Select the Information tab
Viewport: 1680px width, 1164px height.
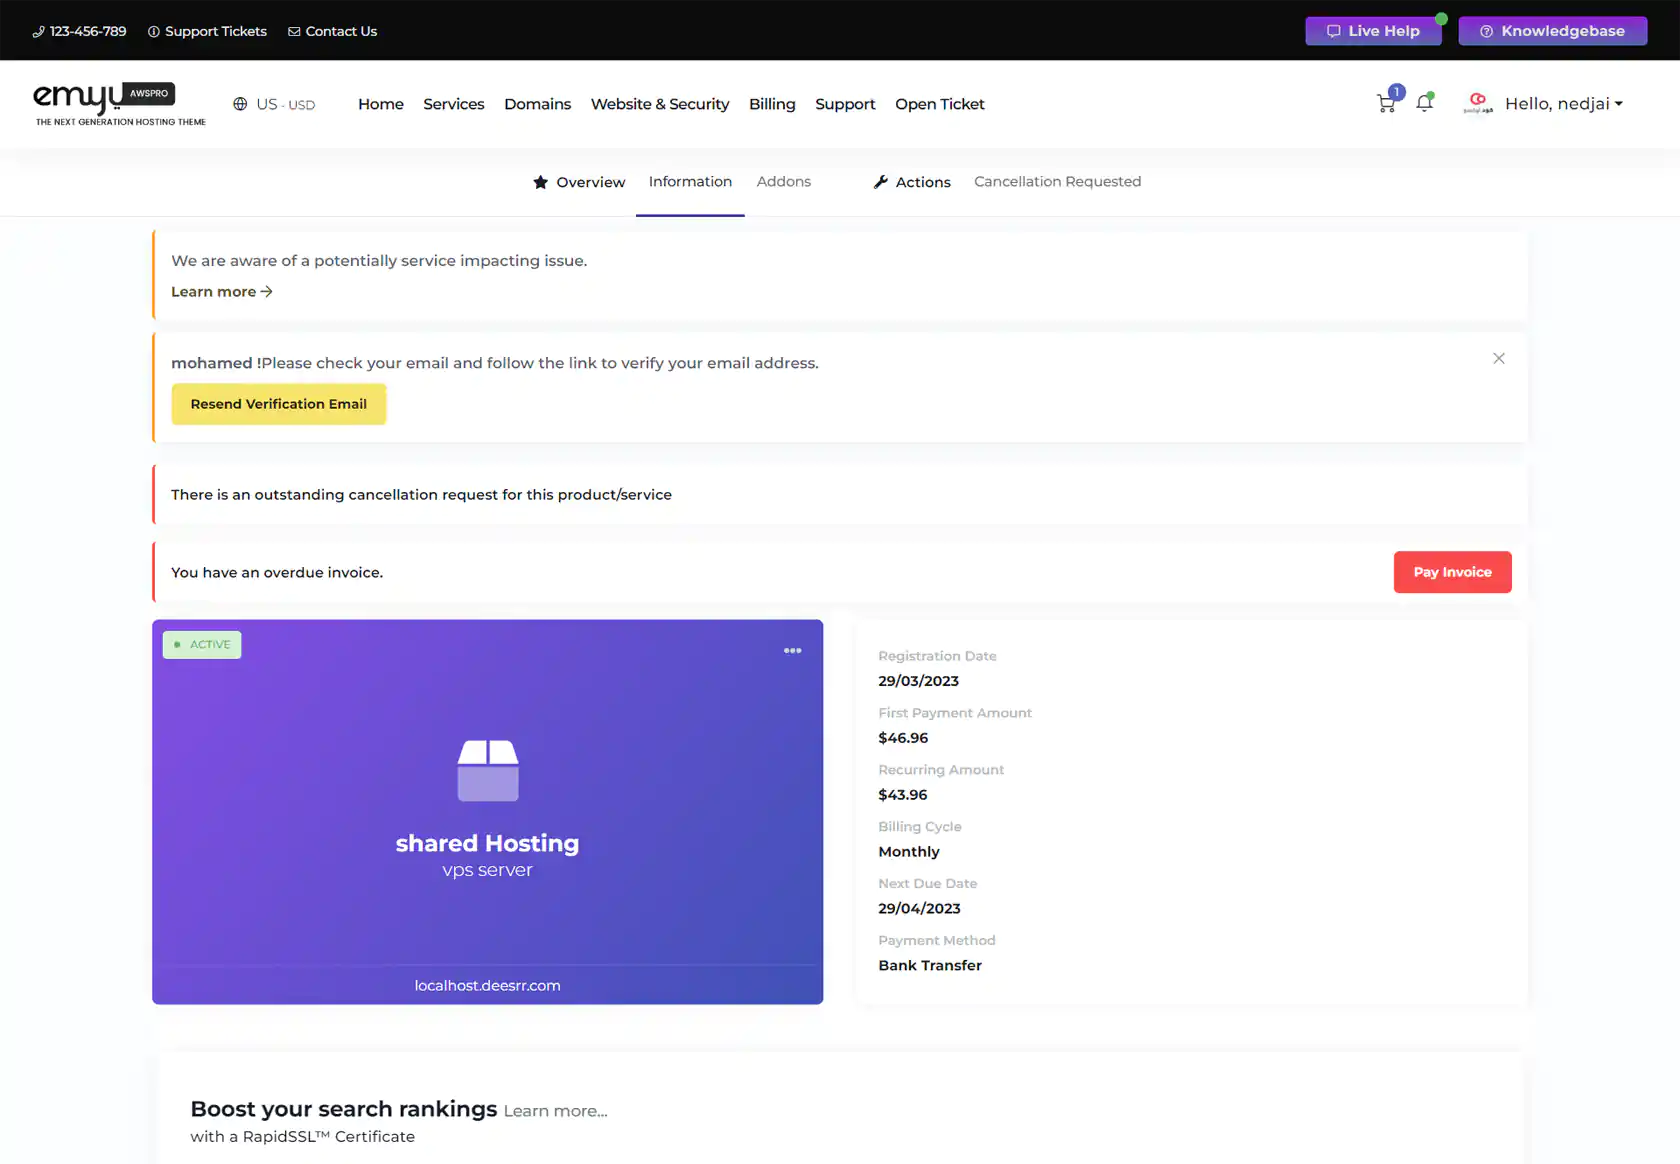click(x=690, y=182)
